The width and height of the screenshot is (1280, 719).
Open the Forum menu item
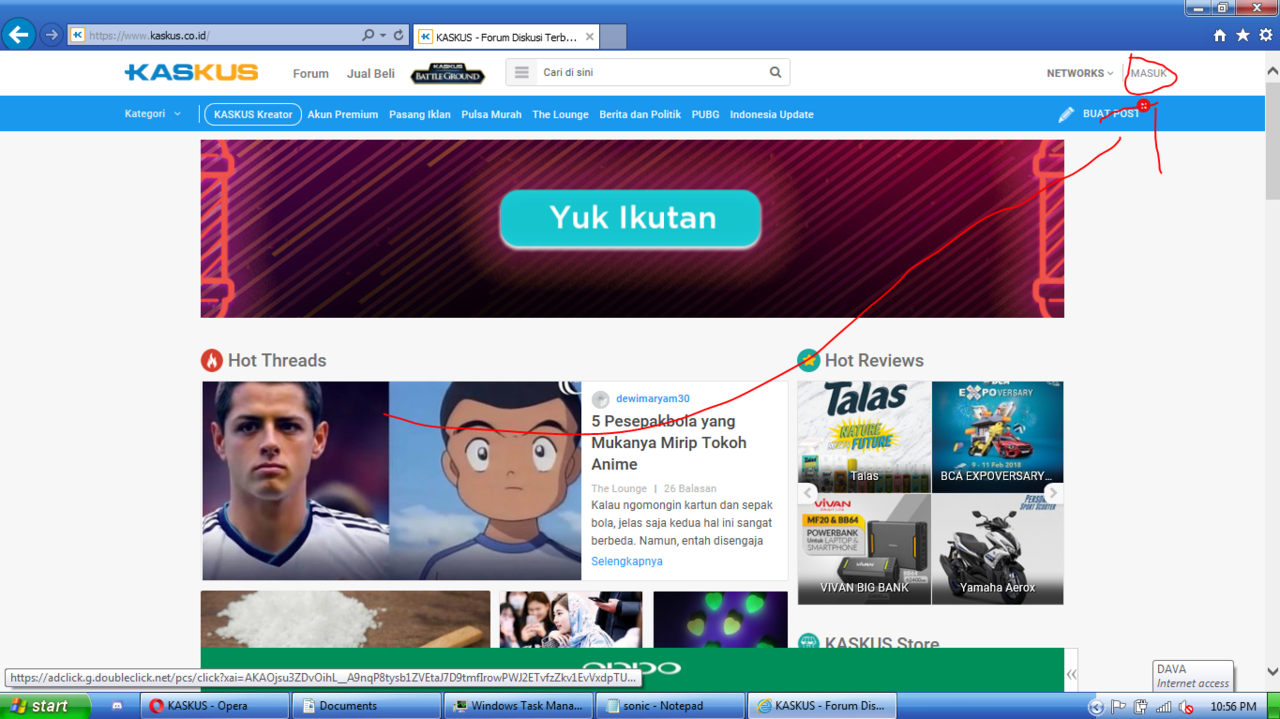(x=310, y=73)
